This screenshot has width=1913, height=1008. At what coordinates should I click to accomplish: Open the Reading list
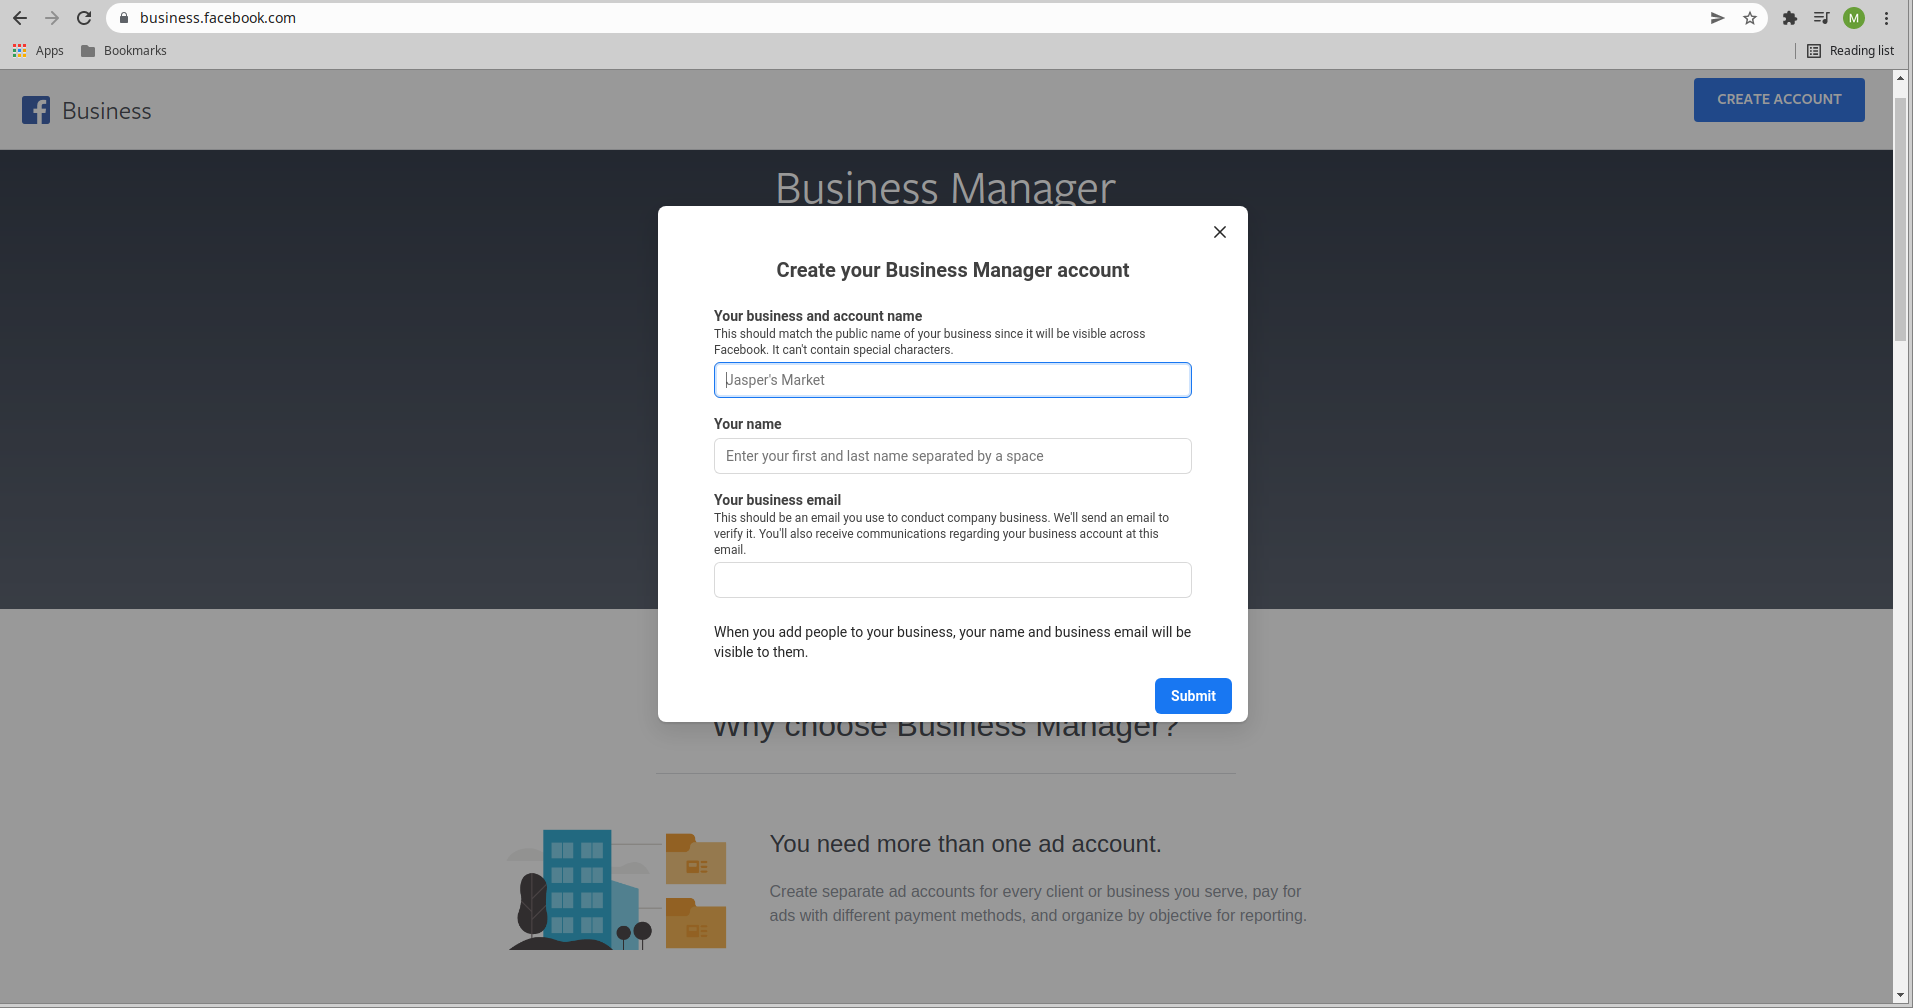1851,51
